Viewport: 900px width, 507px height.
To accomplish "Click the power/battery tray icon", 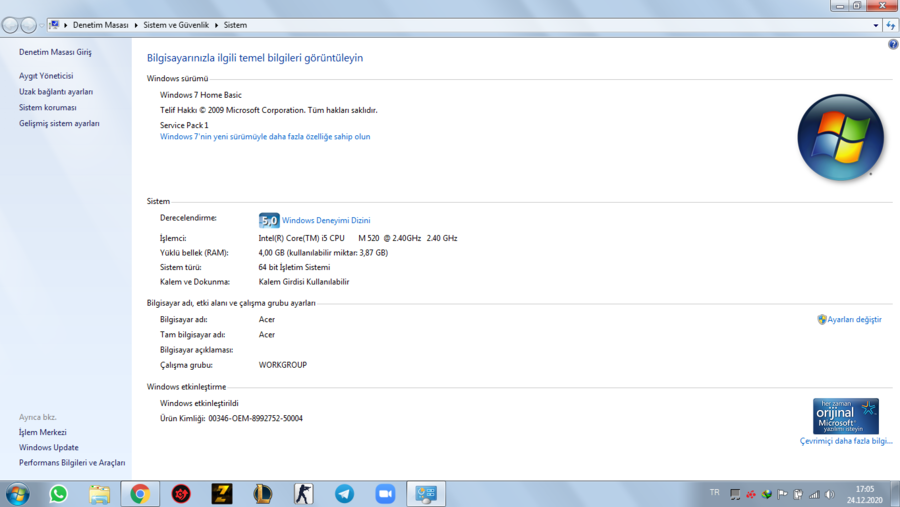I will 798,494.
